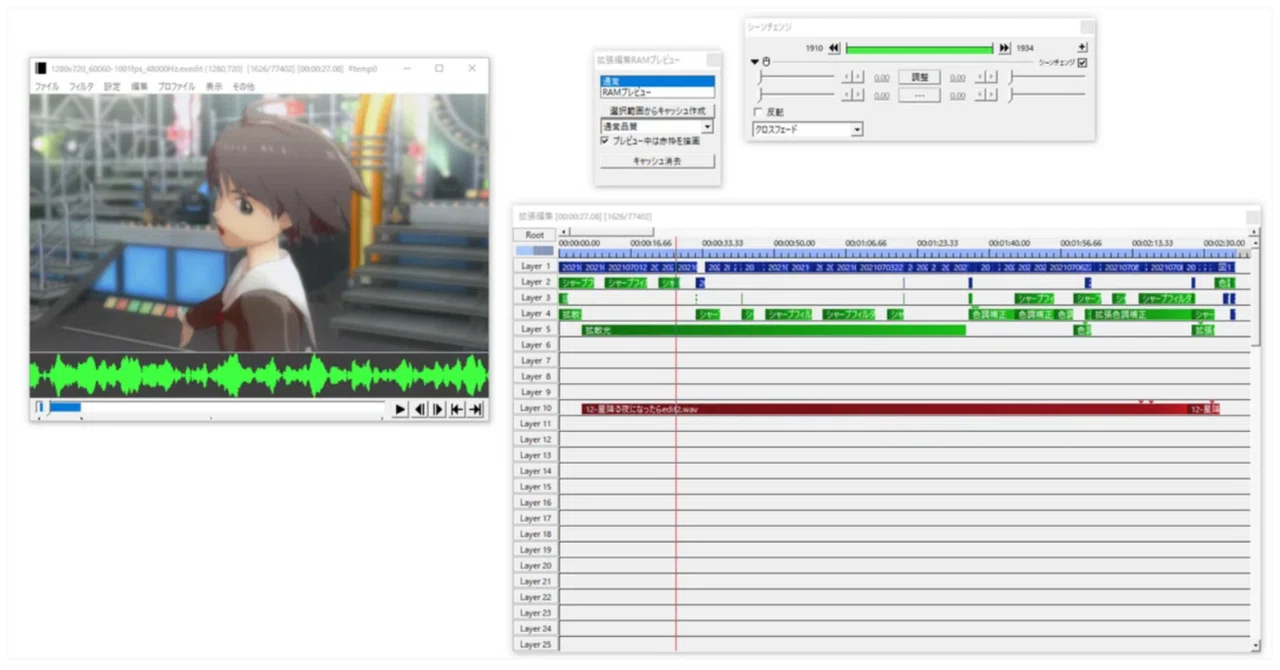The height and width of the screenshot is (670, 1280).
Task: Click timeline horizontal scrollbar left arrow
Action: point(563,232)
